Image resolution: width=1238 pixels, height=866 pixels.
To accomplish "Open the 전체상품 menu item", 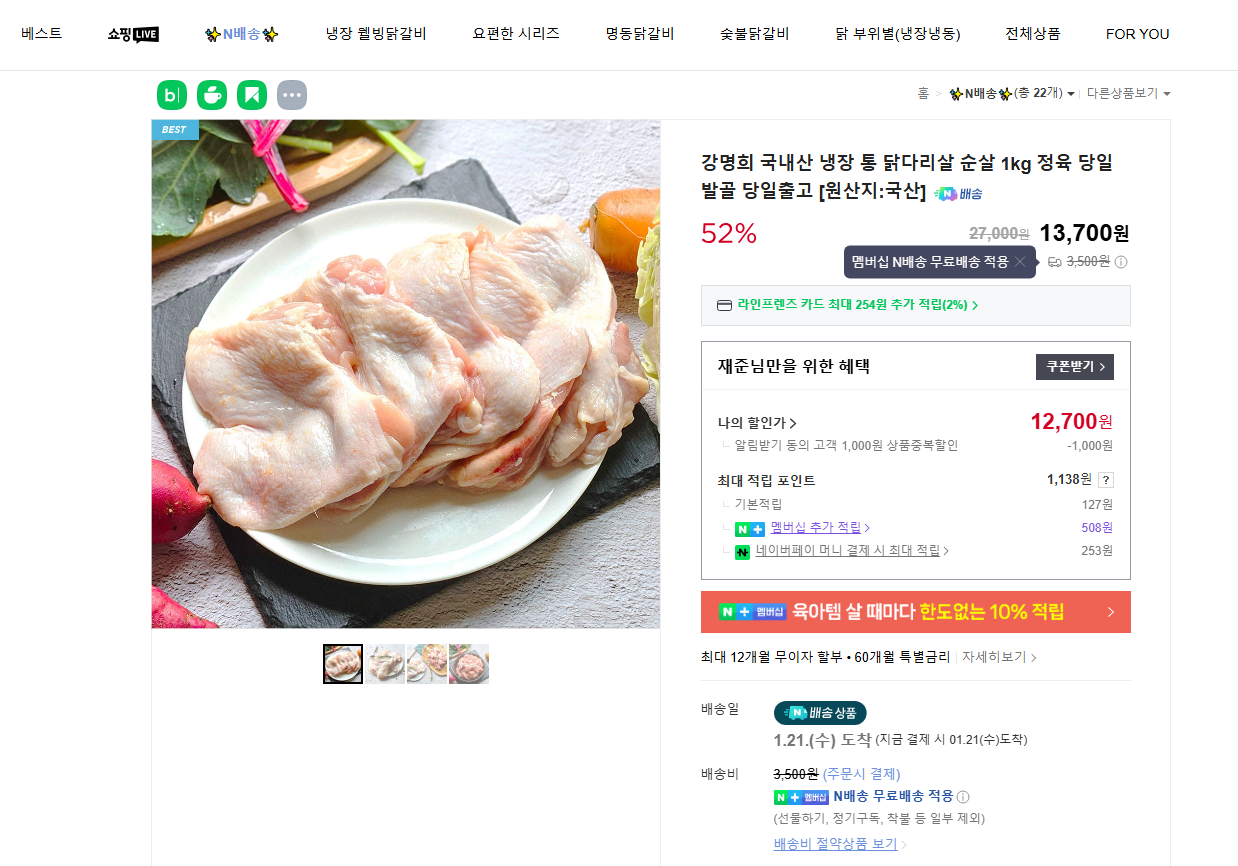I will (1032, 34).
